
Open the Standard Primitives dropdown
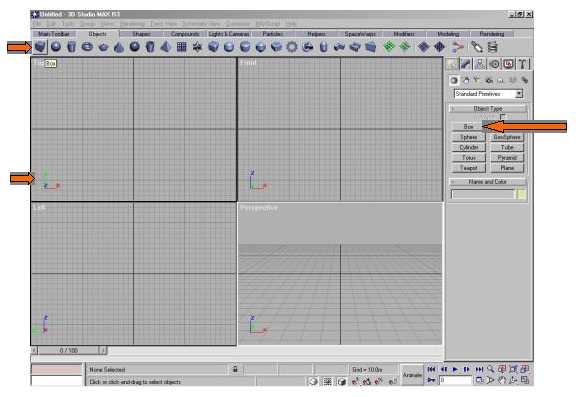pyautogui.click(x=488, y=94)
